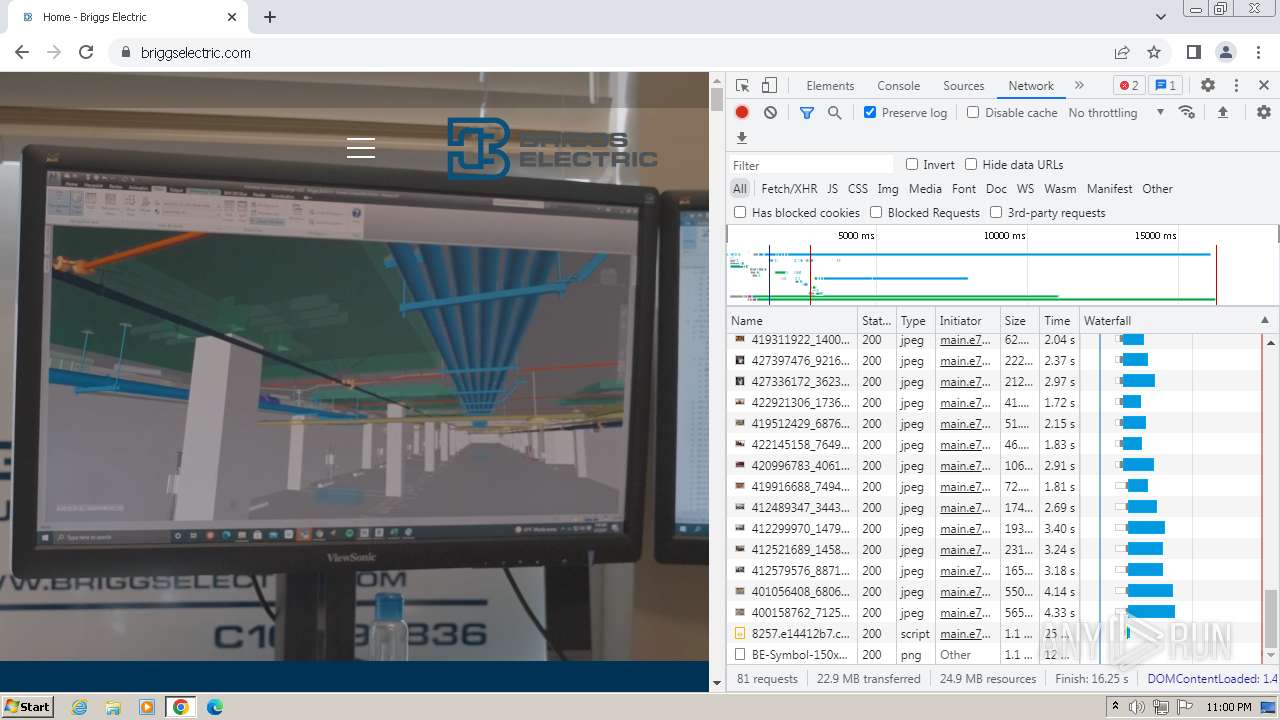
Task: Open the DevTools settings gear
Action: click(1208, 86)
